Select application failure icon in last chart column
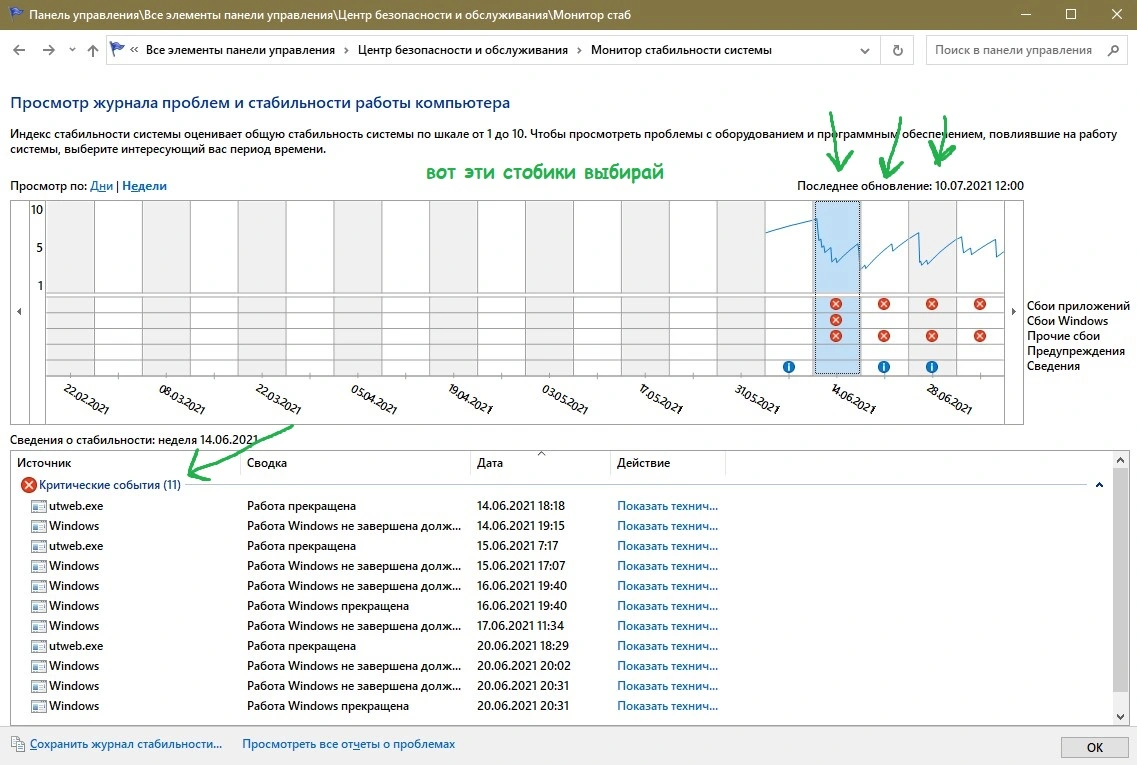This screenshot has height=765, width=1137. pos(980,304)
